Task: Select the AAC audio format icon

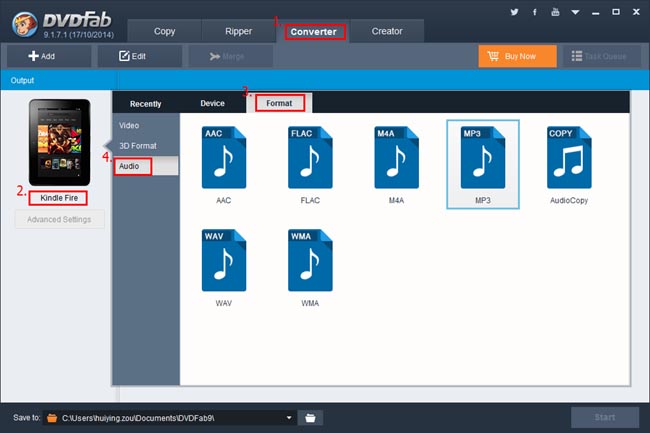Action: click(224, 157)
